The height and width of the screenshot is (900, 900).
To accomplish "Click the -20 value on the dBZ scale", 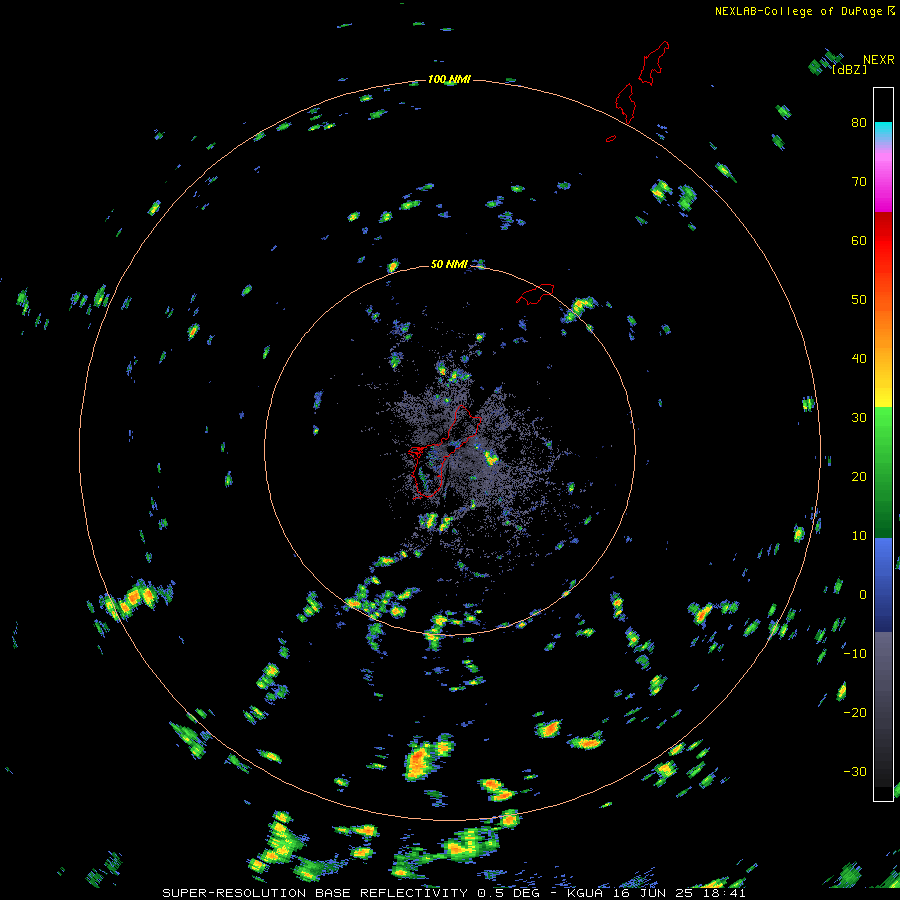I will (855, 712).
